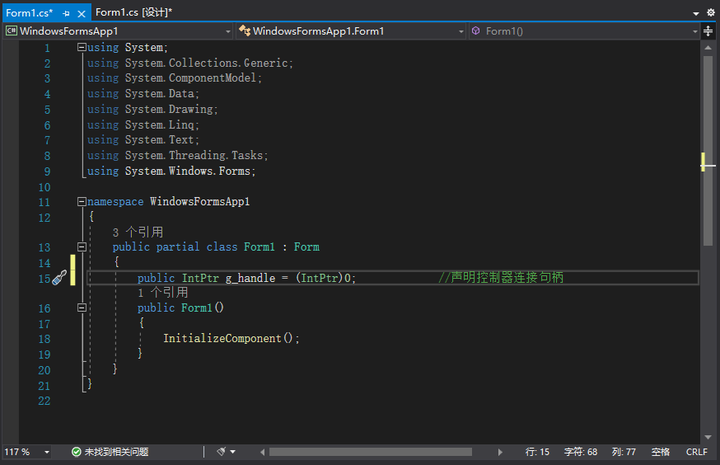Click the horizontal scrollbar thumb
This screenshot has height=465, width=720.
tap(371, 453)
